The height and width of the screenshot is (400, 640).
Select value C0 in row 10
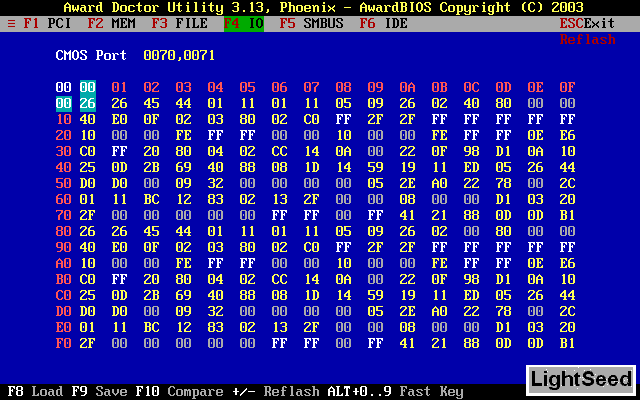coord(311,120)
